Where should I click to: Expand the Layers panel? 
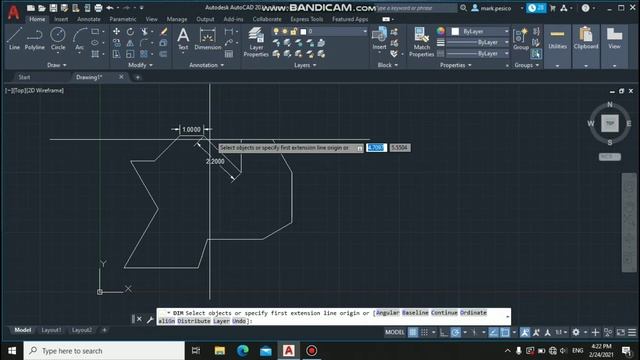pos(305,65)
